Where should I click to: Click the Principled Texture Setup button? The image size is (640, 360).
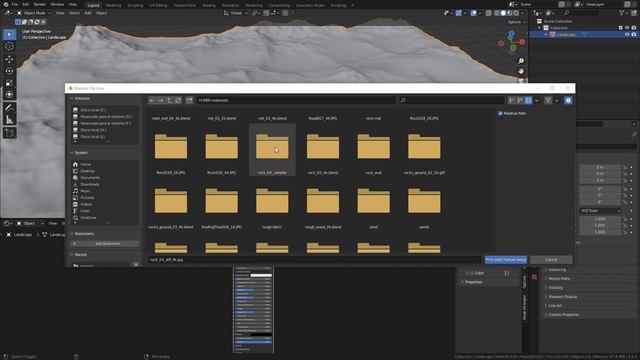point(506,260)
